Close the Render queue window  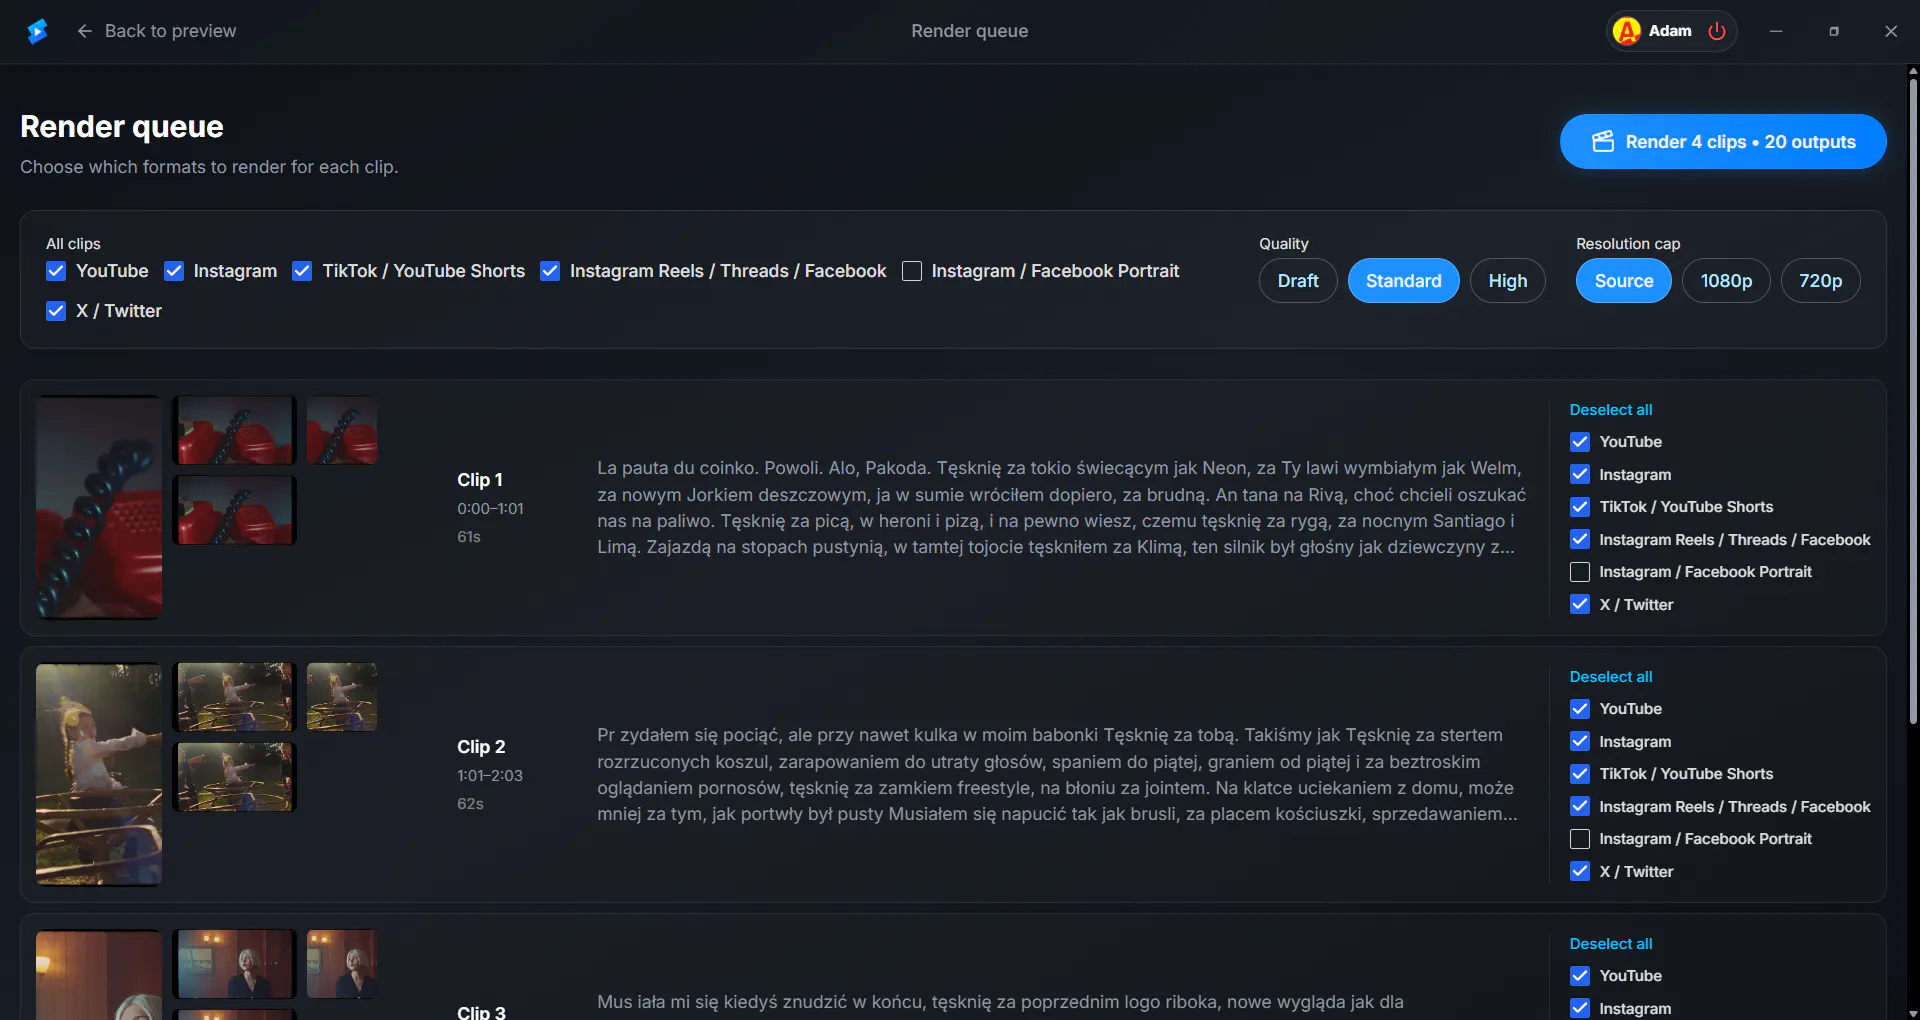[x=1891, y=31]
